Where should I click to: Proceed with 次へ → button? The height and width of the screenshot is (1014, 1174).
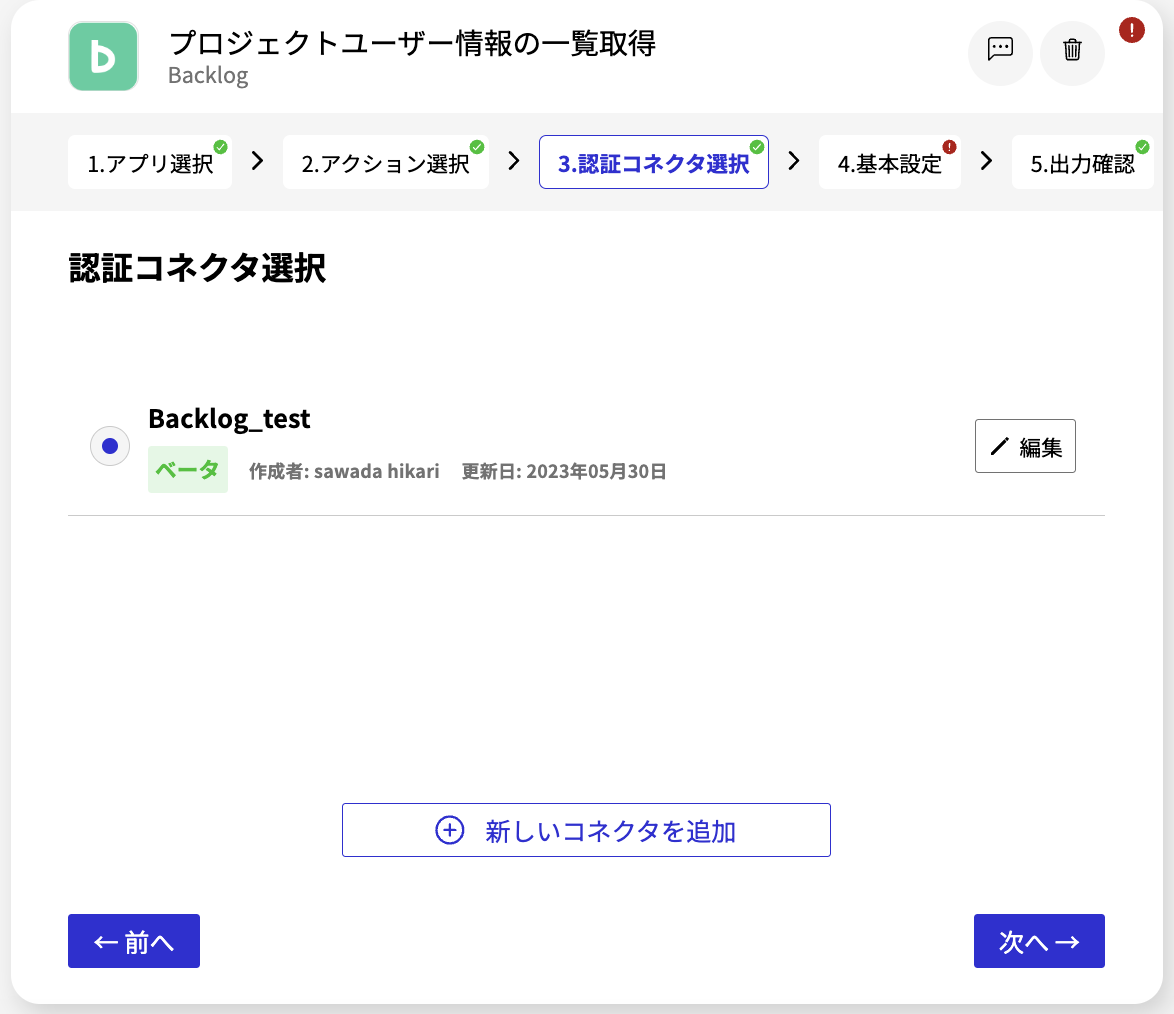point(1039,941)
